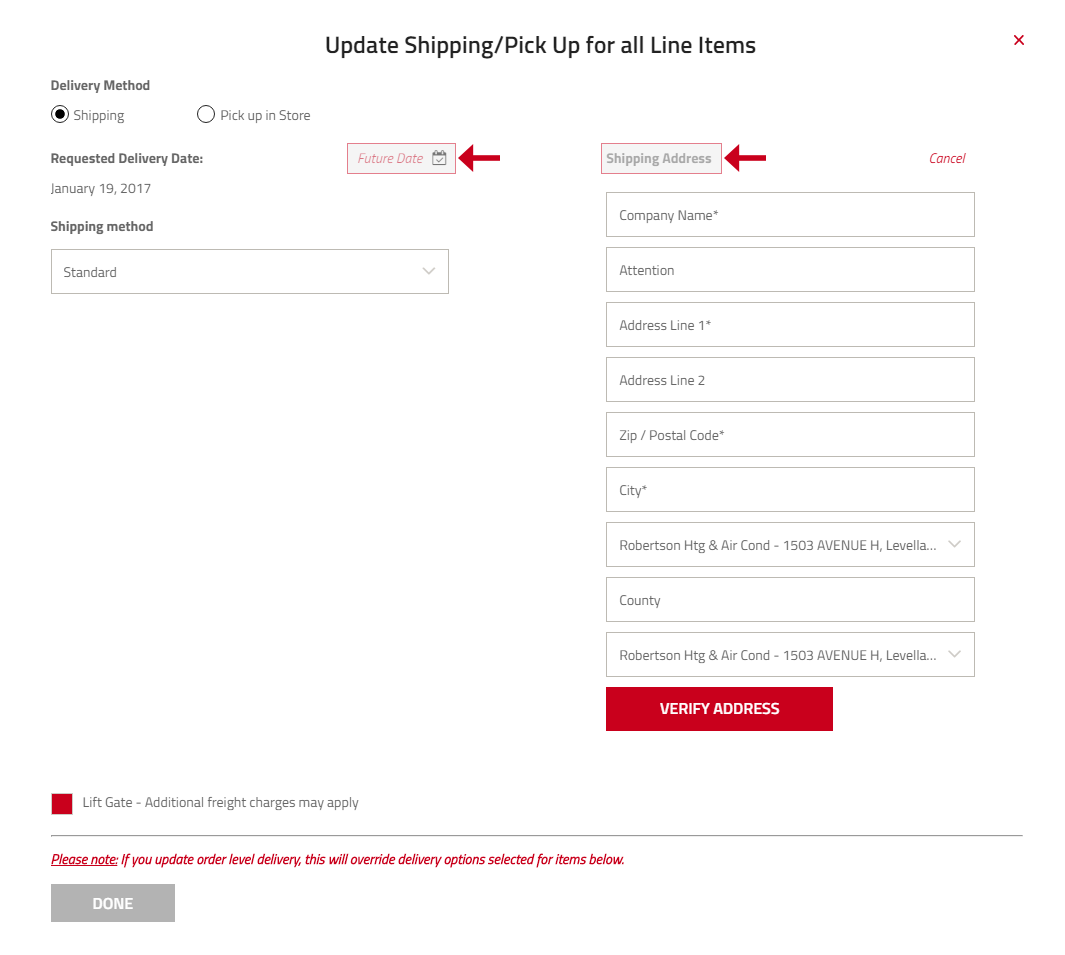Click the Shipping Address button
This screenshot has width=1065, height=955.
(x=661, y=158)
